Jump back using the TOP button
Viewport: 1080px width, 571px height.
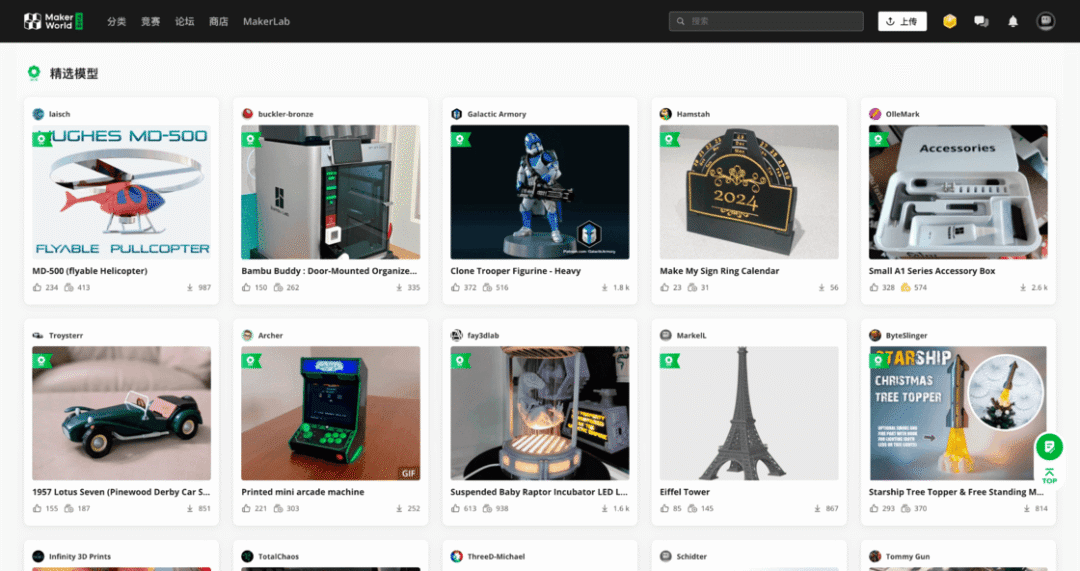click(x=1049, y=476)
